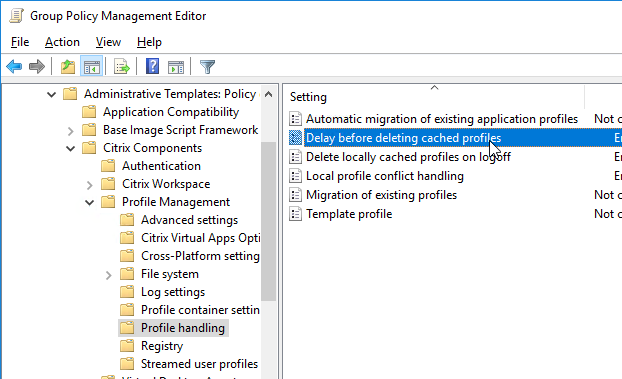This screenshot has height=379, width=622.
Task: Collapse the Administrative Templates node
Action: point(51,94)
